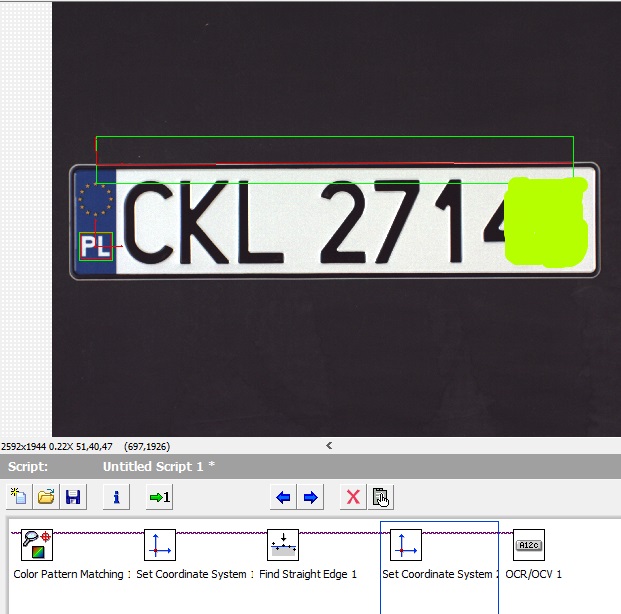621x614 pixels.
Task: Select the first Set Coordinate System step icon
Action: pos(160,545)
